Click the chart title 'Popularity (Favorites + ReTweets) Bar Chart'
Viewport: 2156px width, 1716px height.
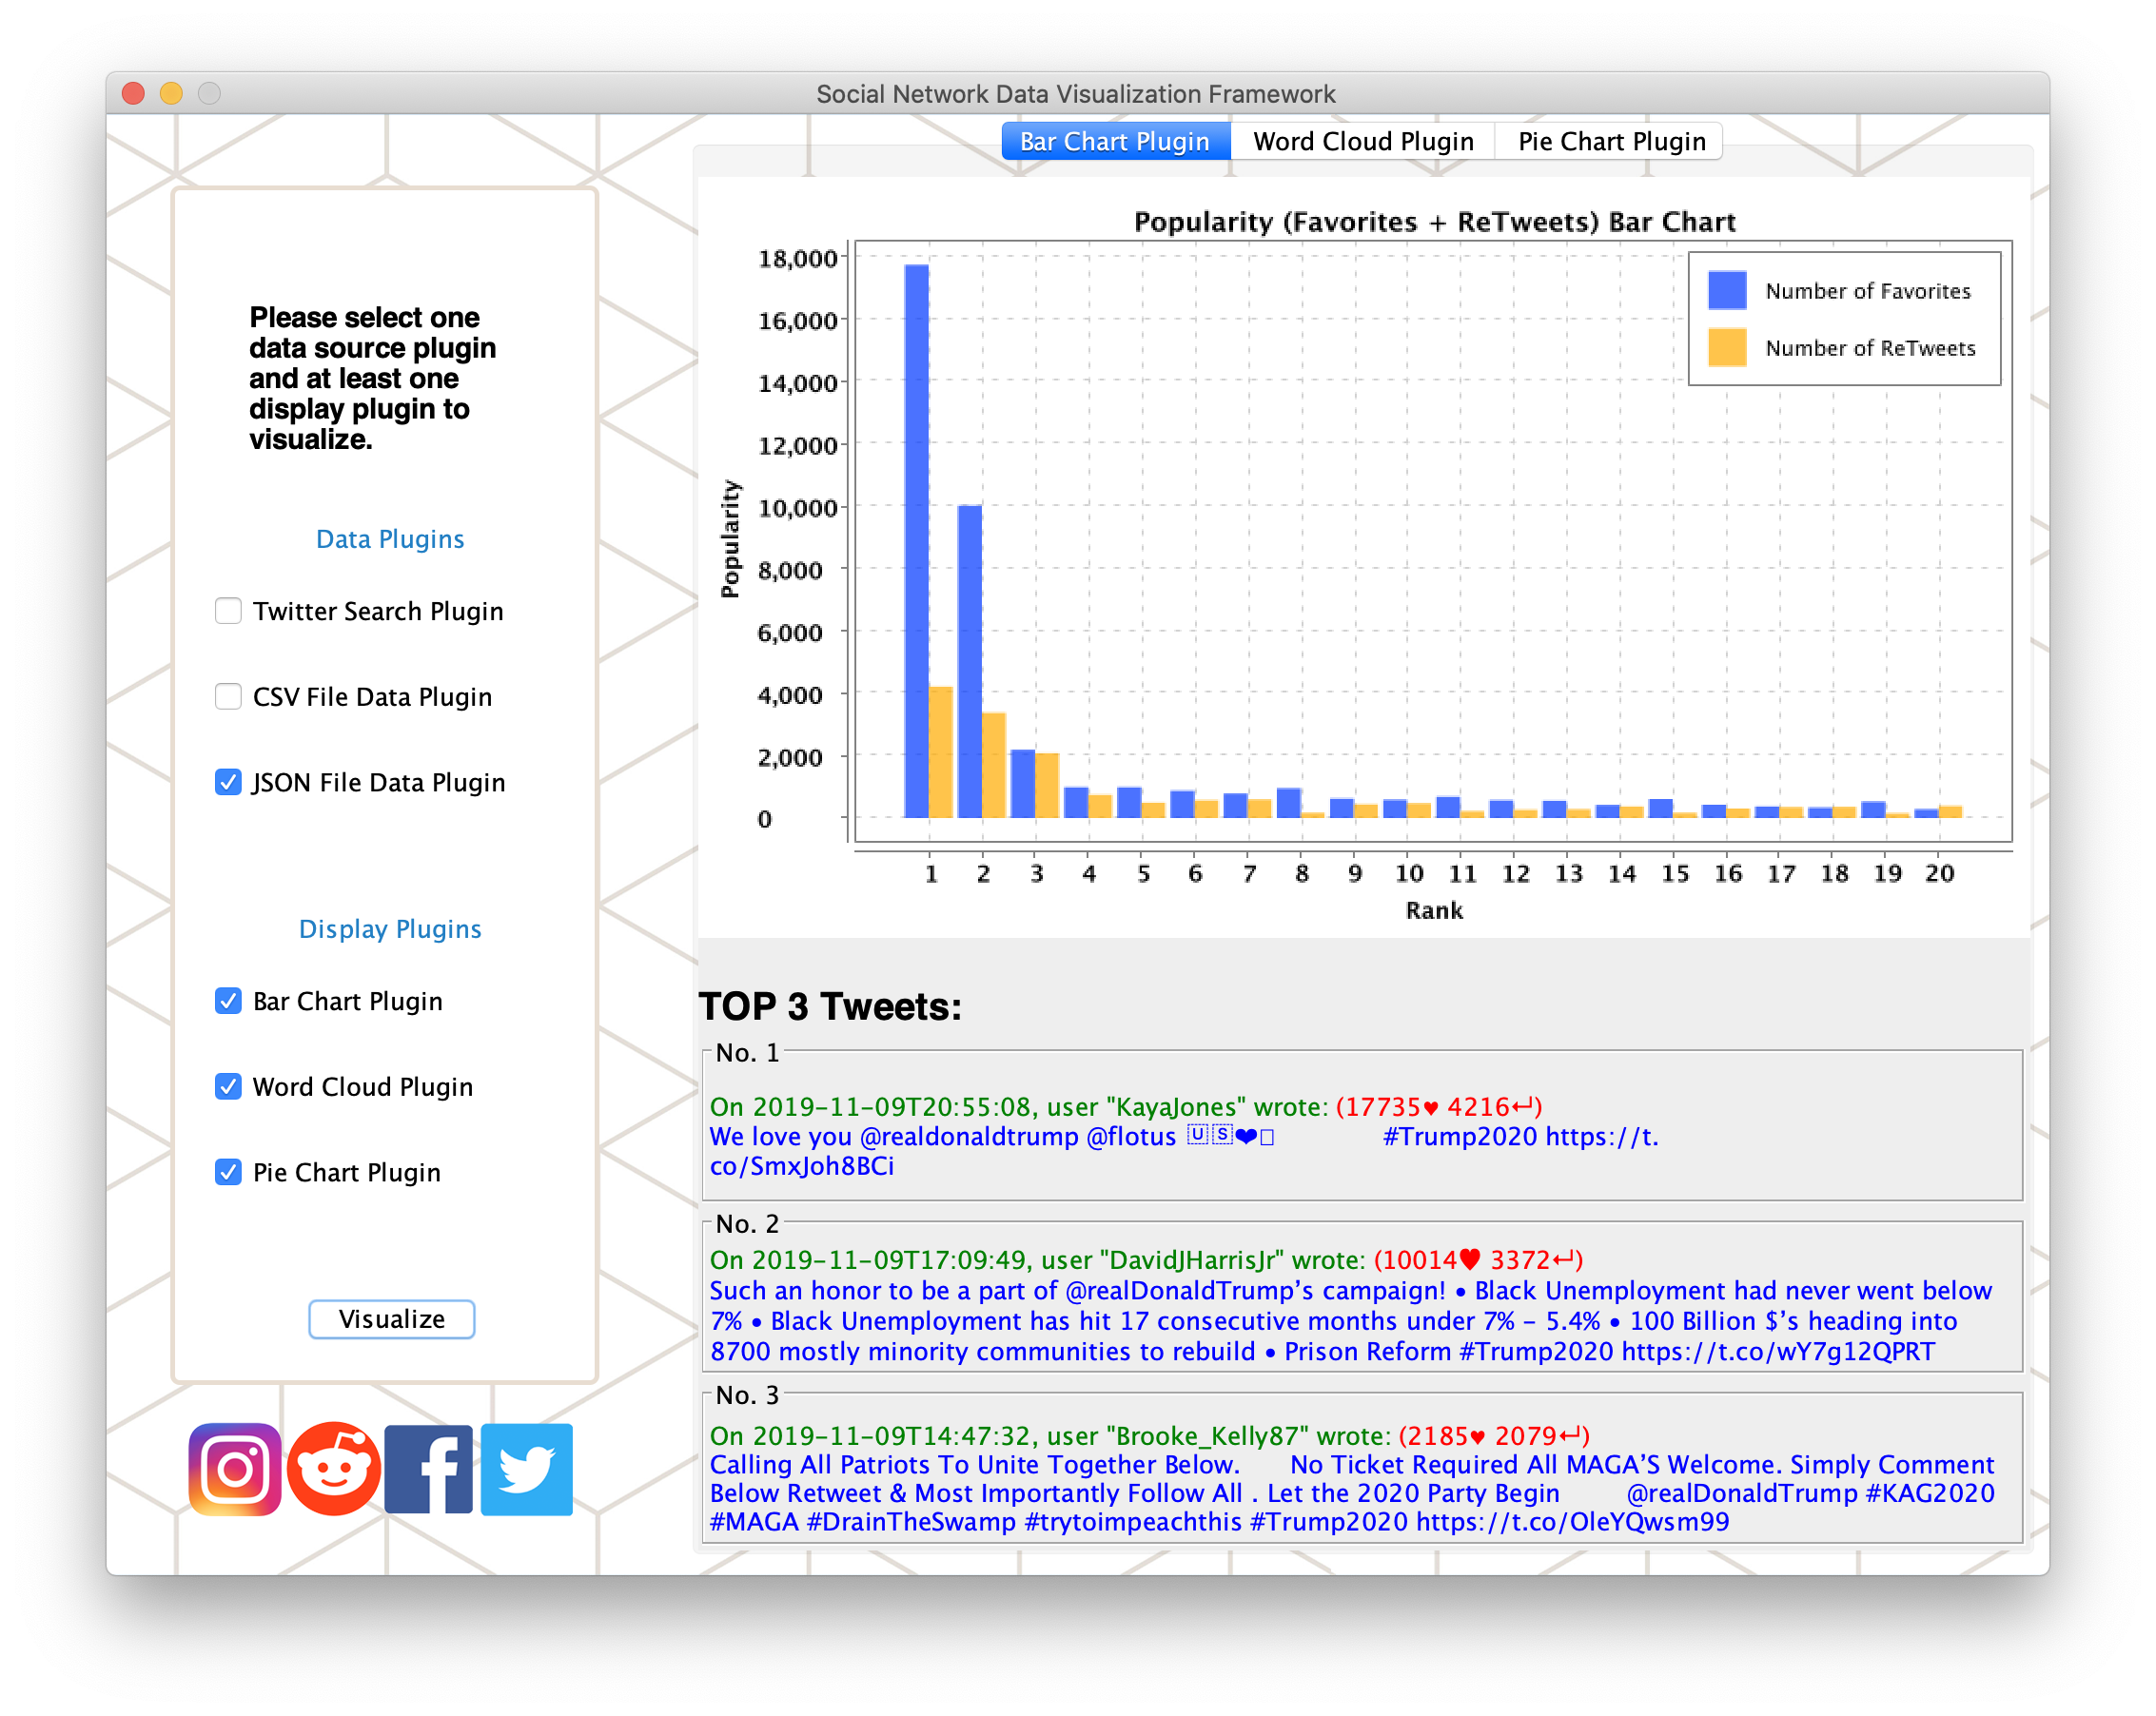[x=1434, y=222]
